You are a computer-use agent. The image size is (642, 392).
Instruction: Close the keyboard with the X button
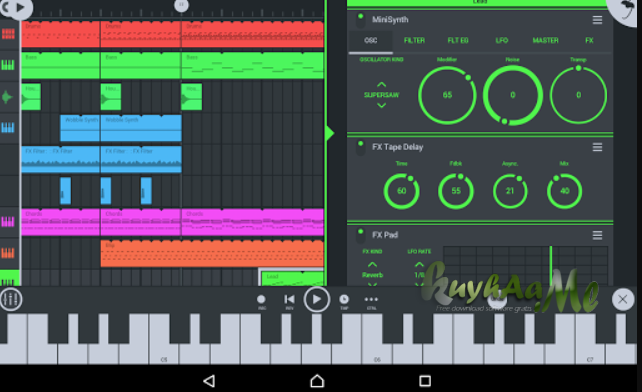623,299
